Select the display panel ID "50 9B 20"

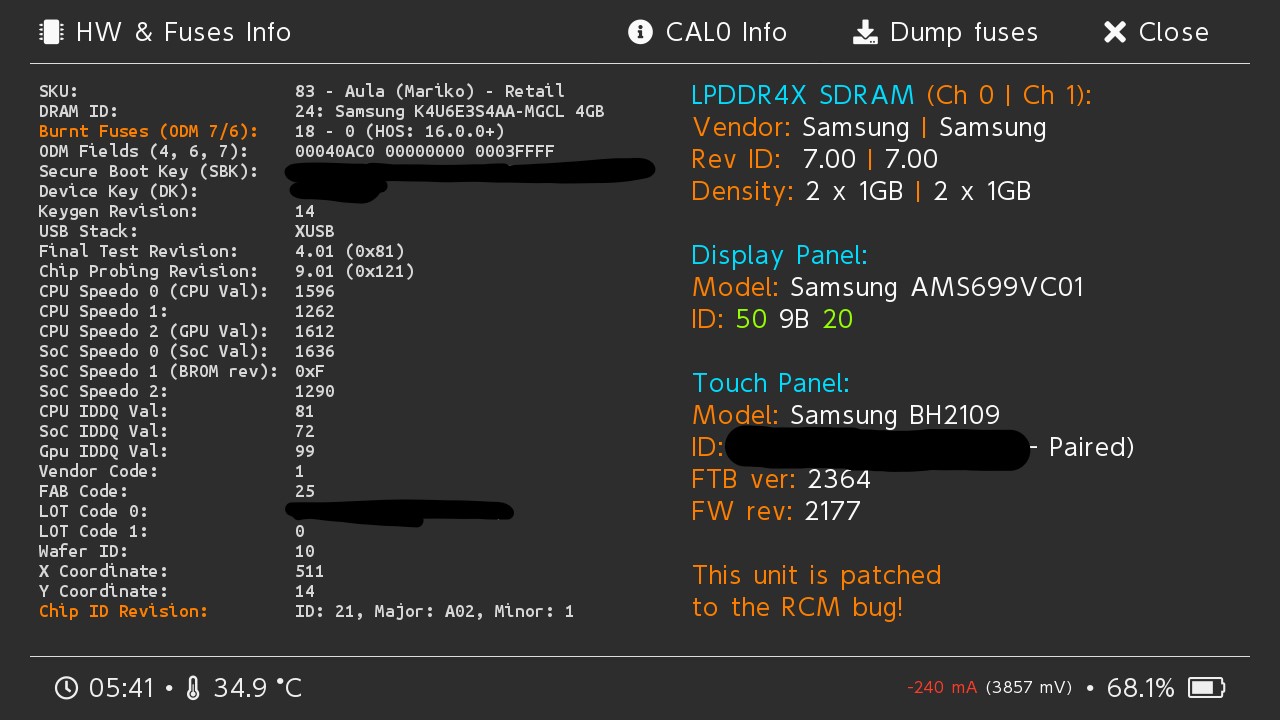pyautogui.click(x=794, y=319)
